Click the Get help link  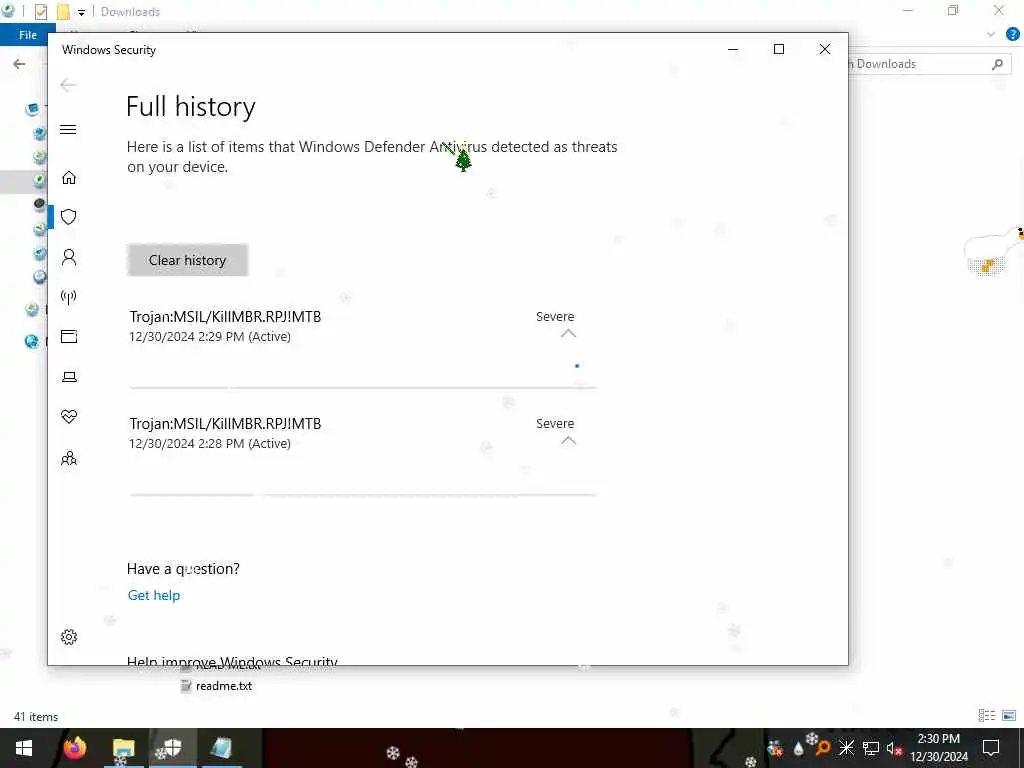pos(153,595)
